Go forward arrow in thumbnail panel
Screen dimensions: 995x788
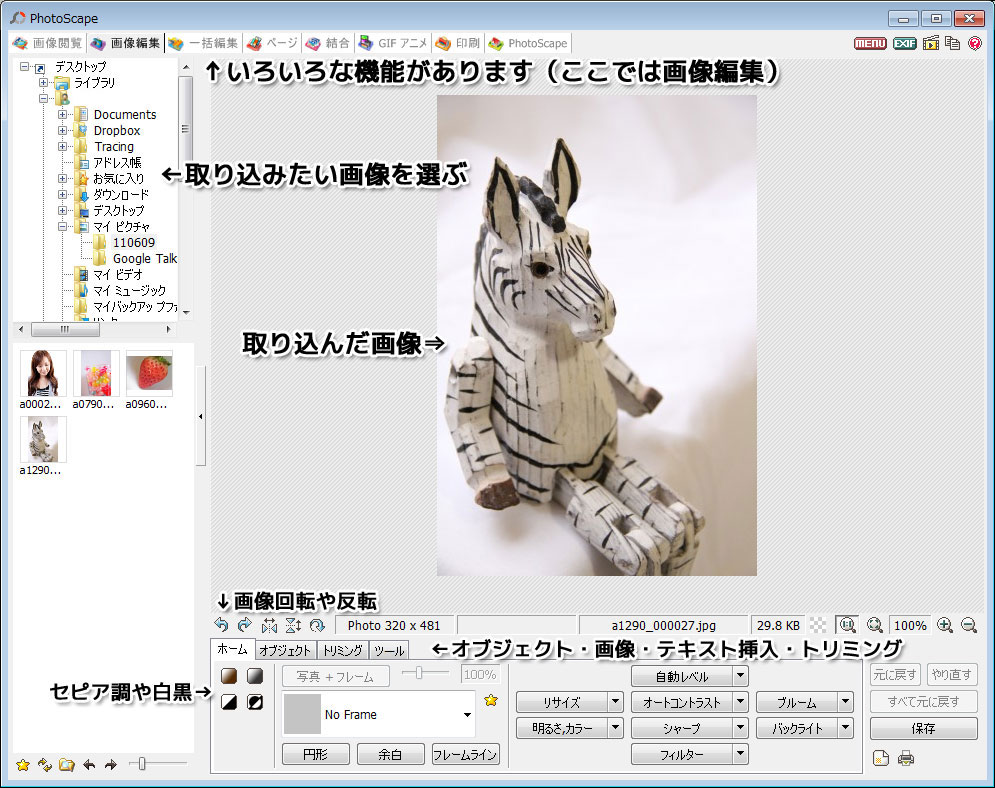pos(111,765)
